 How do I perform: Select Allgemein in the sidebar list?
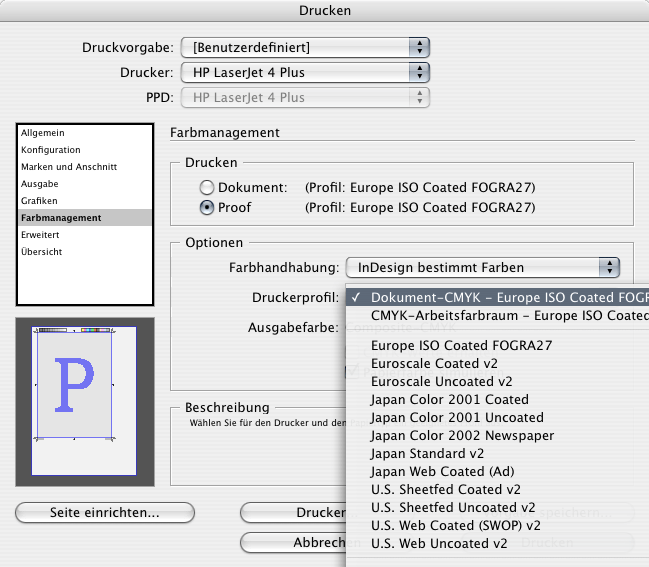point(42,133)
